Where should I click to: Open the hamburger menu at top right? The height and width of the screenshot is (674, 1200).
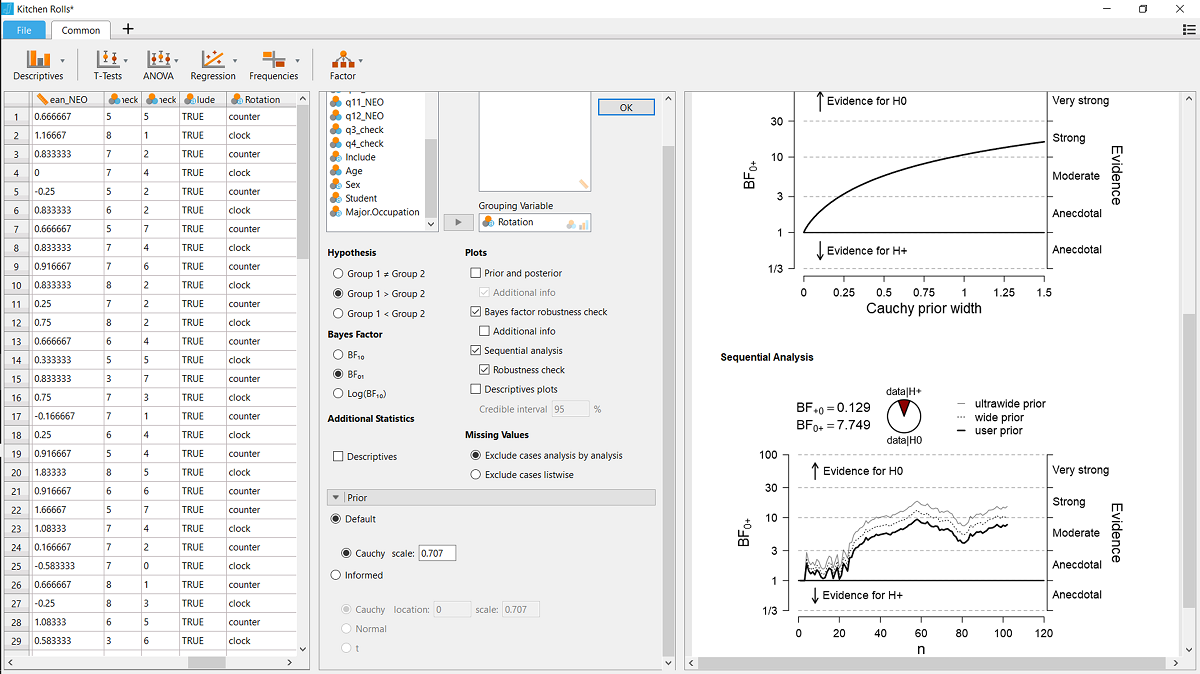click(x=1187, y=30)
